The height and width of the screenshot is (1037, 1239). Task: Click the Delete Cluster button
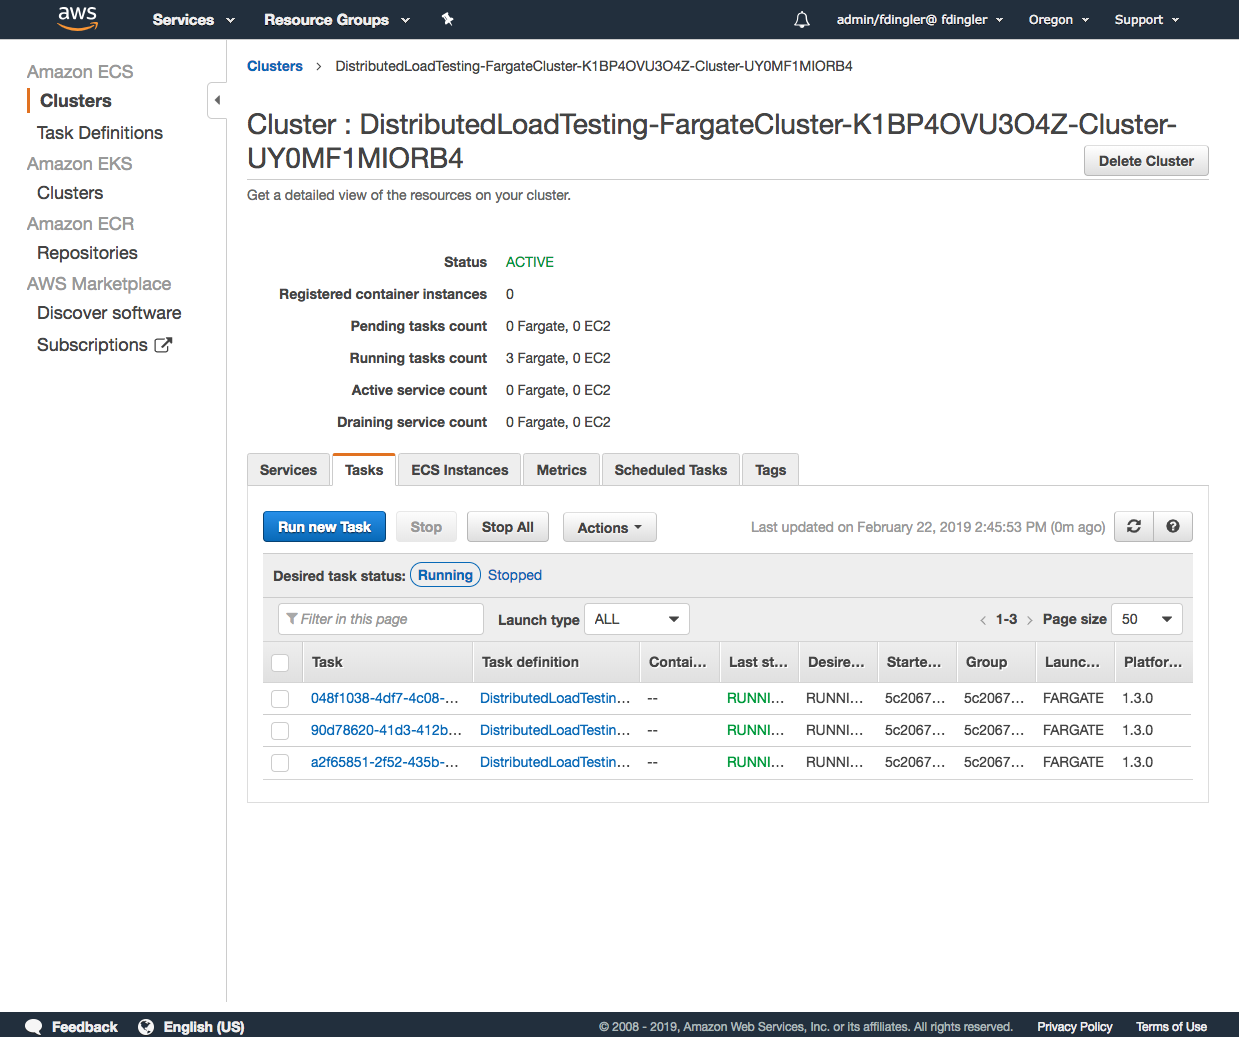(1146, 161)
